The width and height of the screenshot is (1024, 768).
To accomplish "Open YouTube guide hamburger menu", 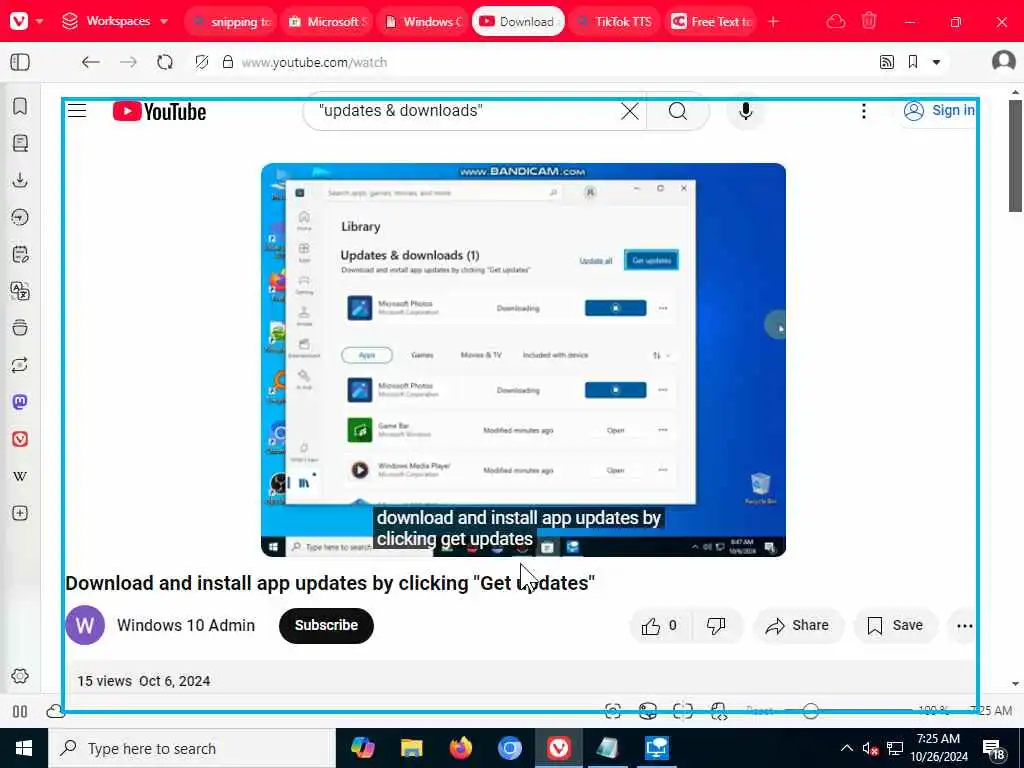I will [x=77, y=110].
